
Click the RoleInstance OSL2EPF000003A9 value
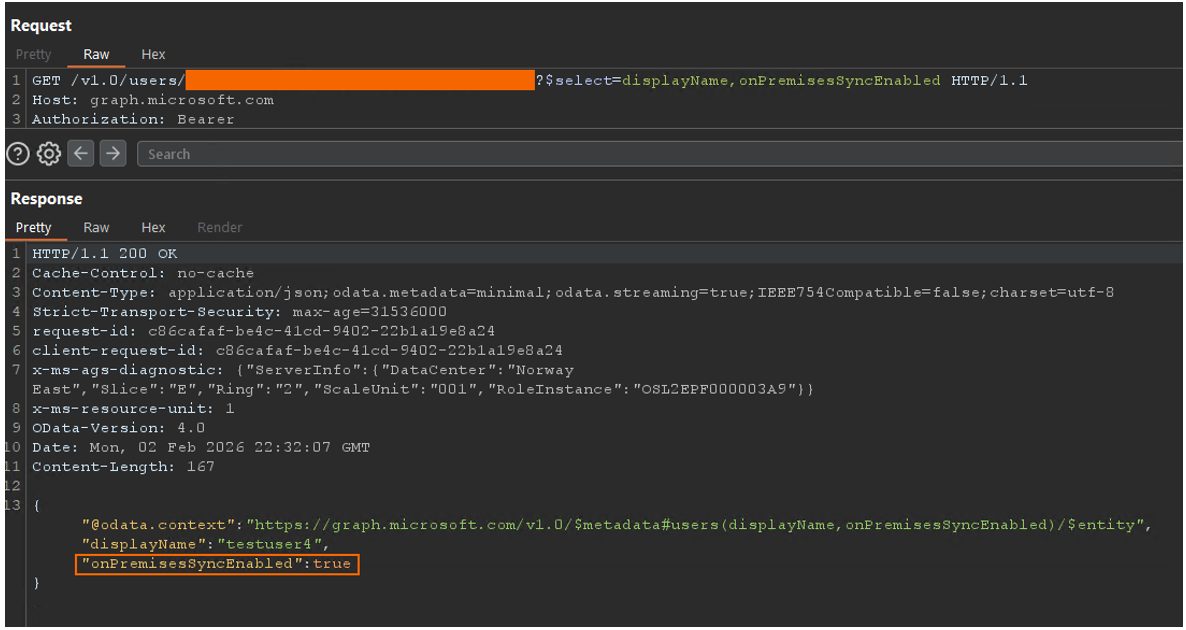(x=721, y=389)
